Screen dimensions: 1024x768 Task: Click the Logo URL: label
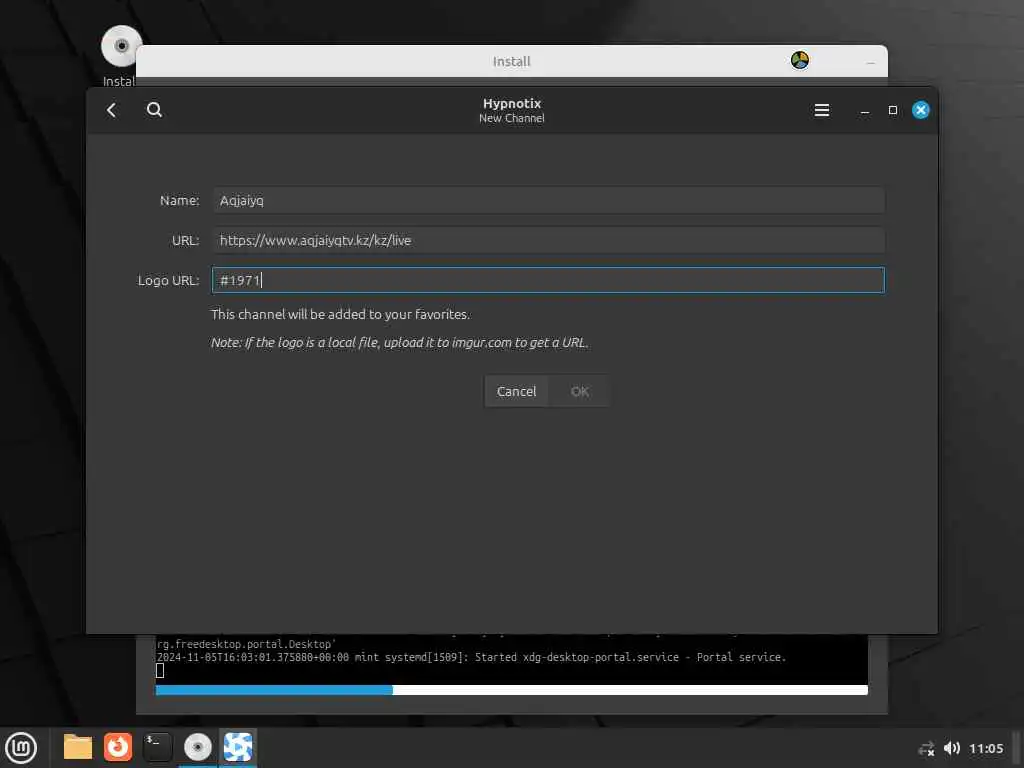tap(168, 280)
